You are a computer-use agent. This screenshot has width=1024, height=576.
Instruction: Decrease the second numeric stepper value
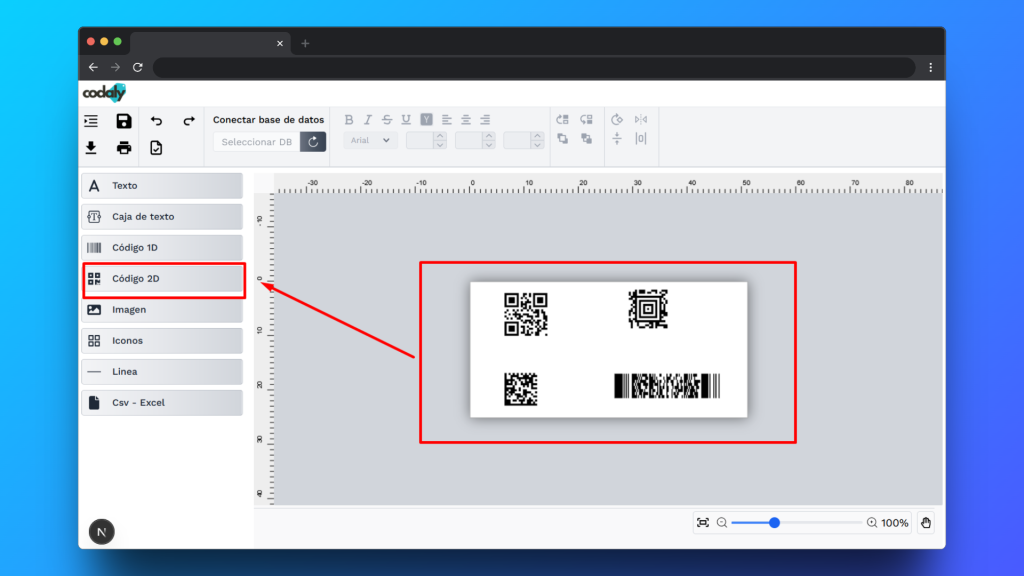pyautogui.click(x=488, y=144)
